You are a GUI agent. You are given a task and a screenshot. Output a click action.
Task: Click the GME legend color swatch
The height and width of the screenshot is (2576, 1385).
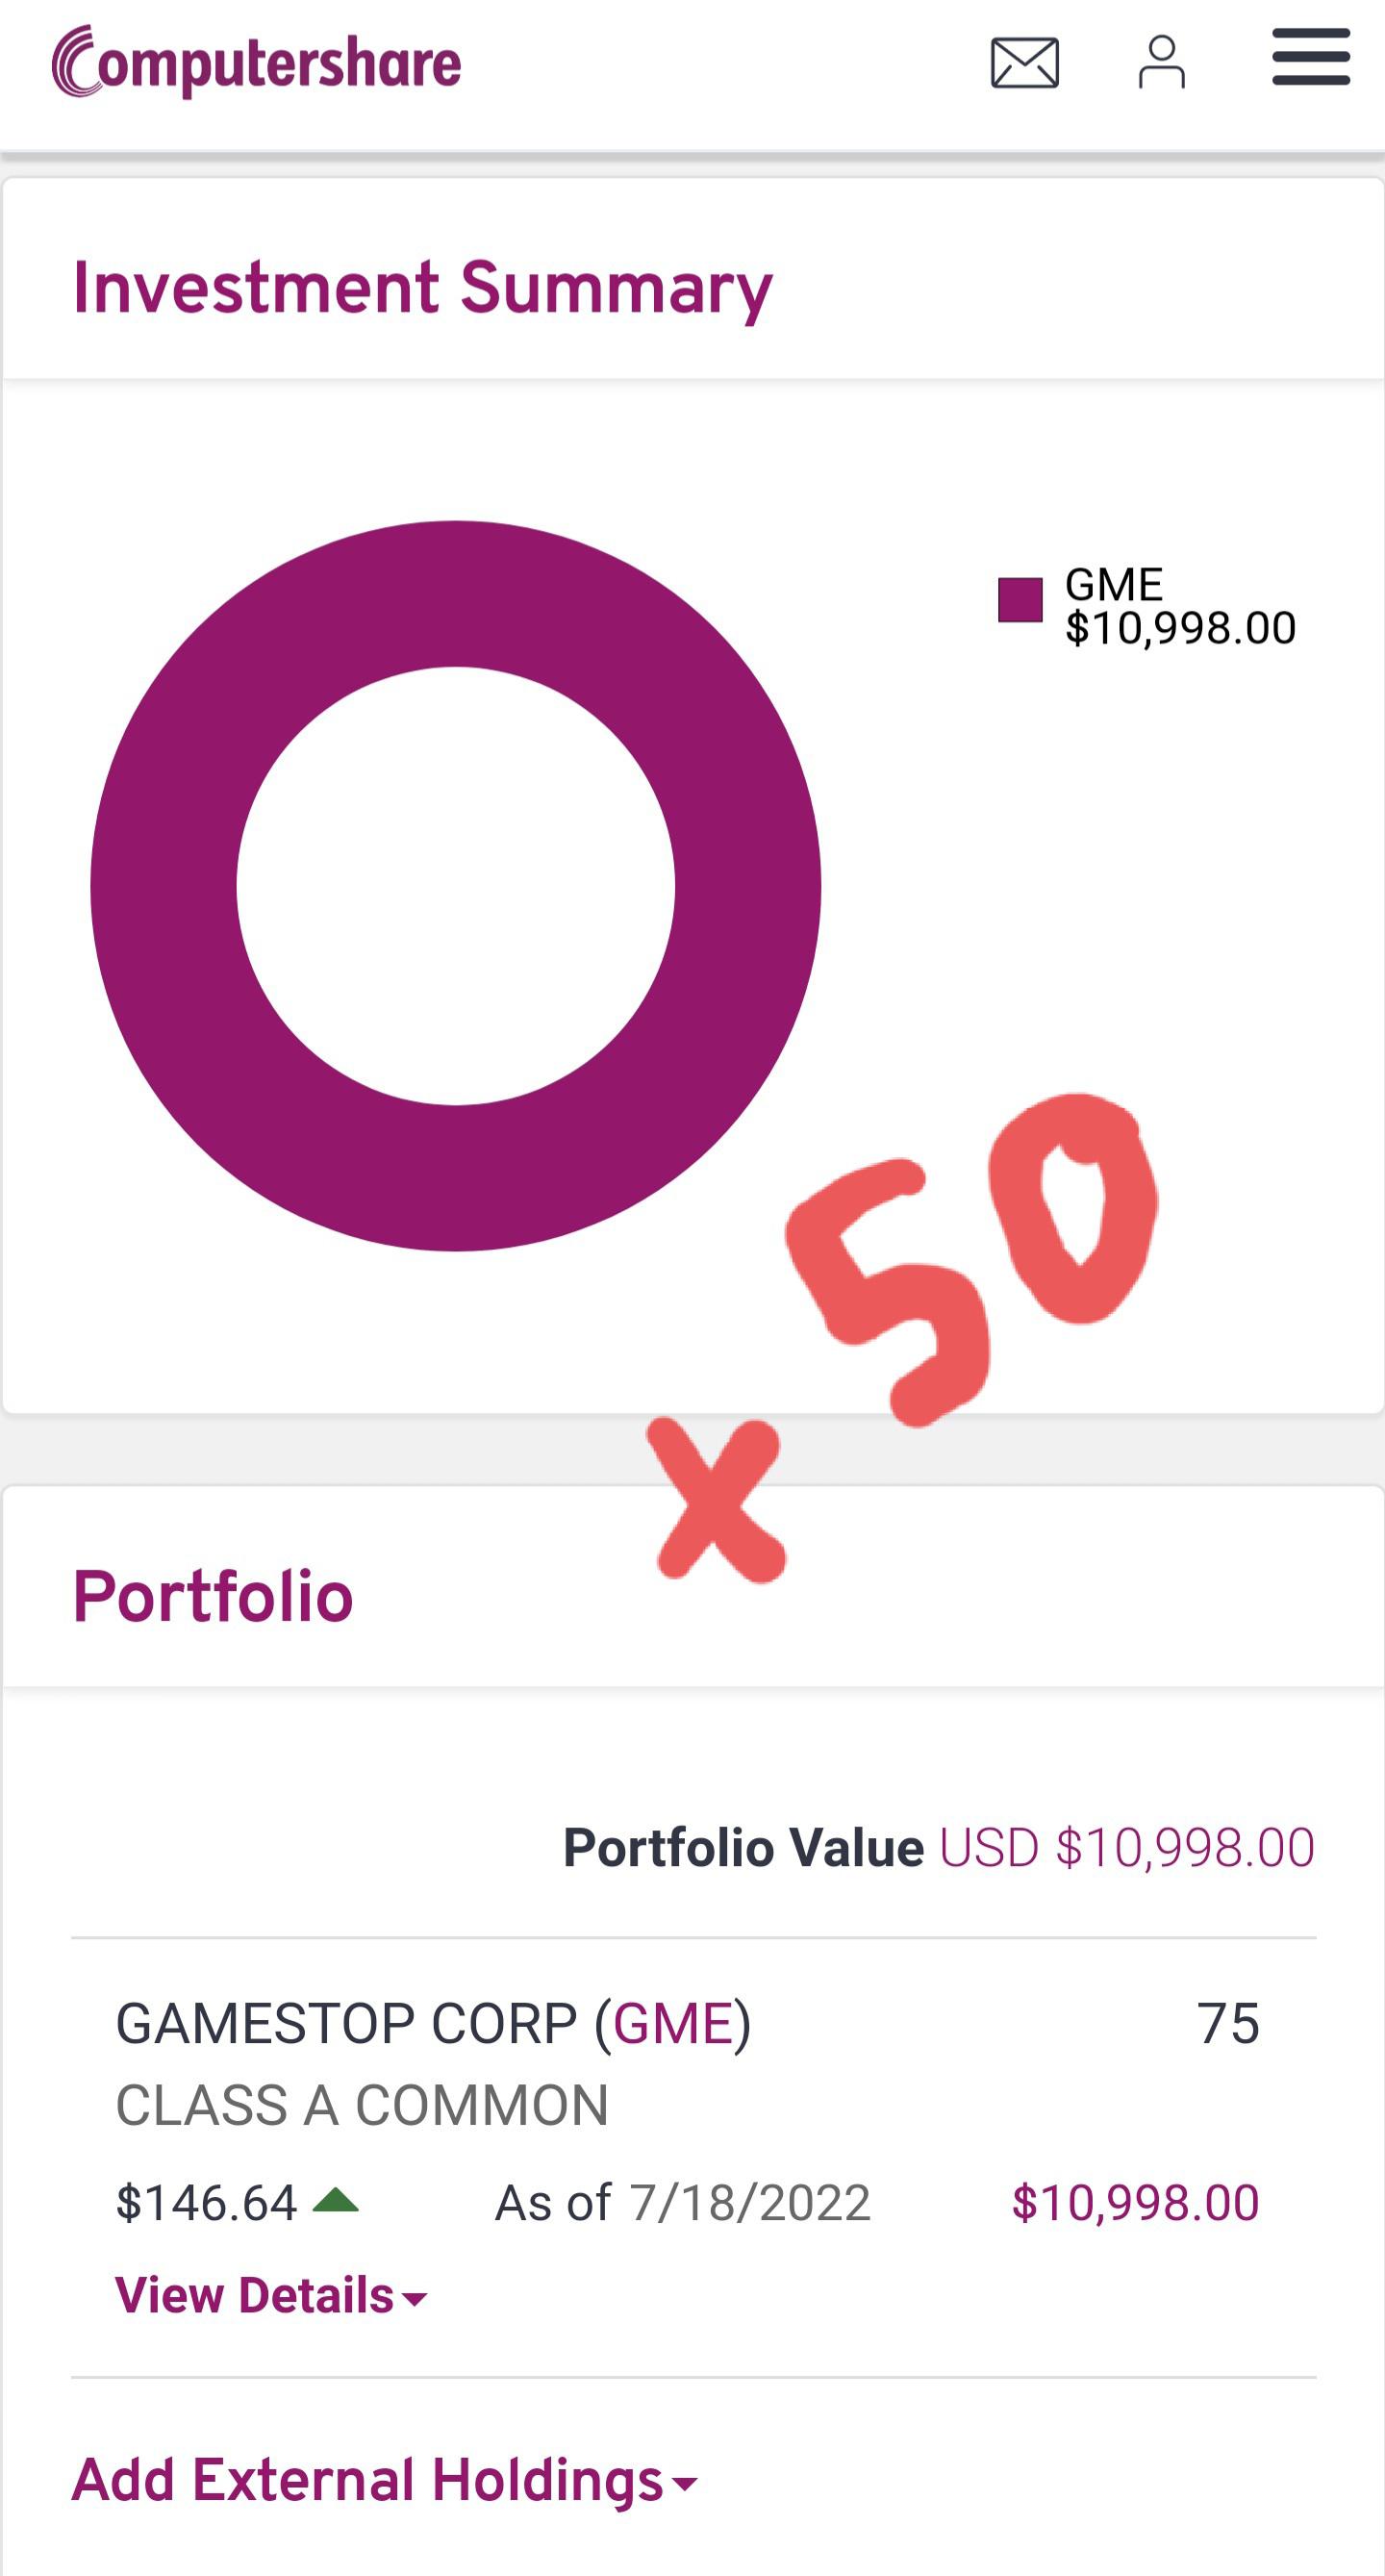tap(1020, 600)
